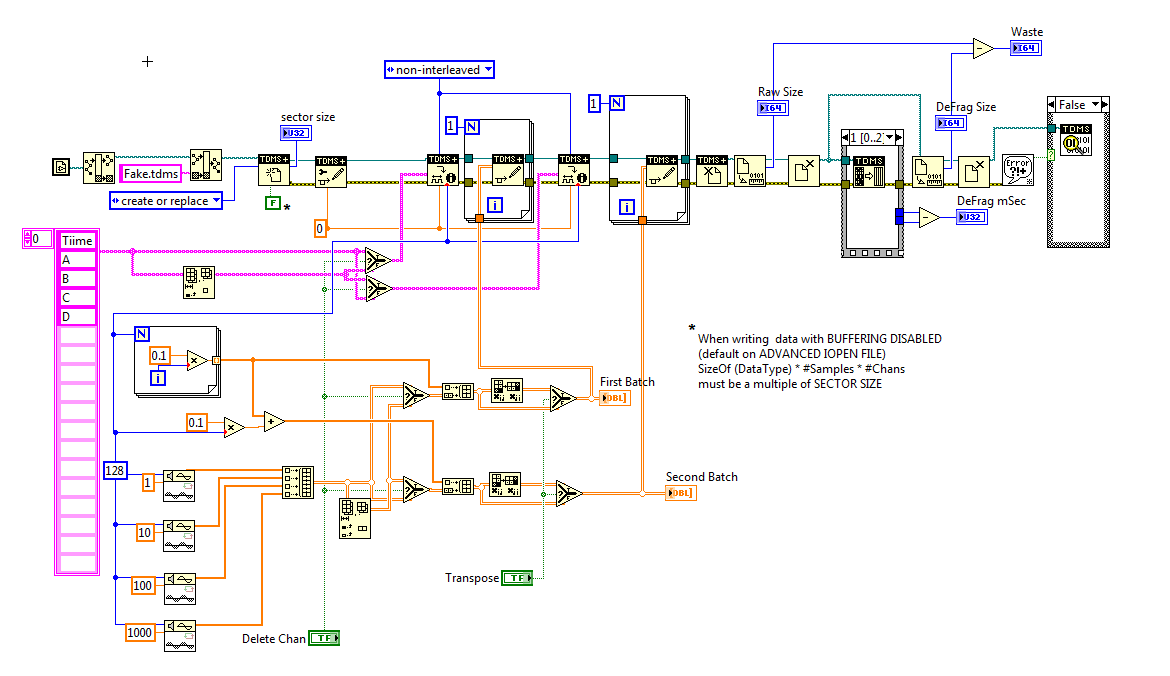
Task: Switch to next case of False structure
Action: click(1105, 104)
